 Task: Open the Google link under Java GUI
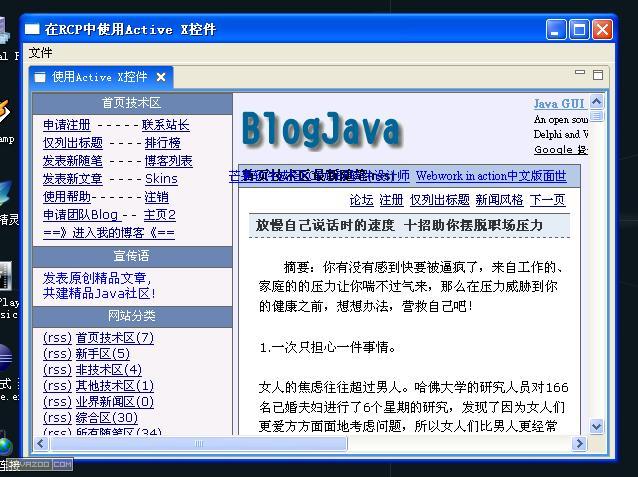click(561, 149)
